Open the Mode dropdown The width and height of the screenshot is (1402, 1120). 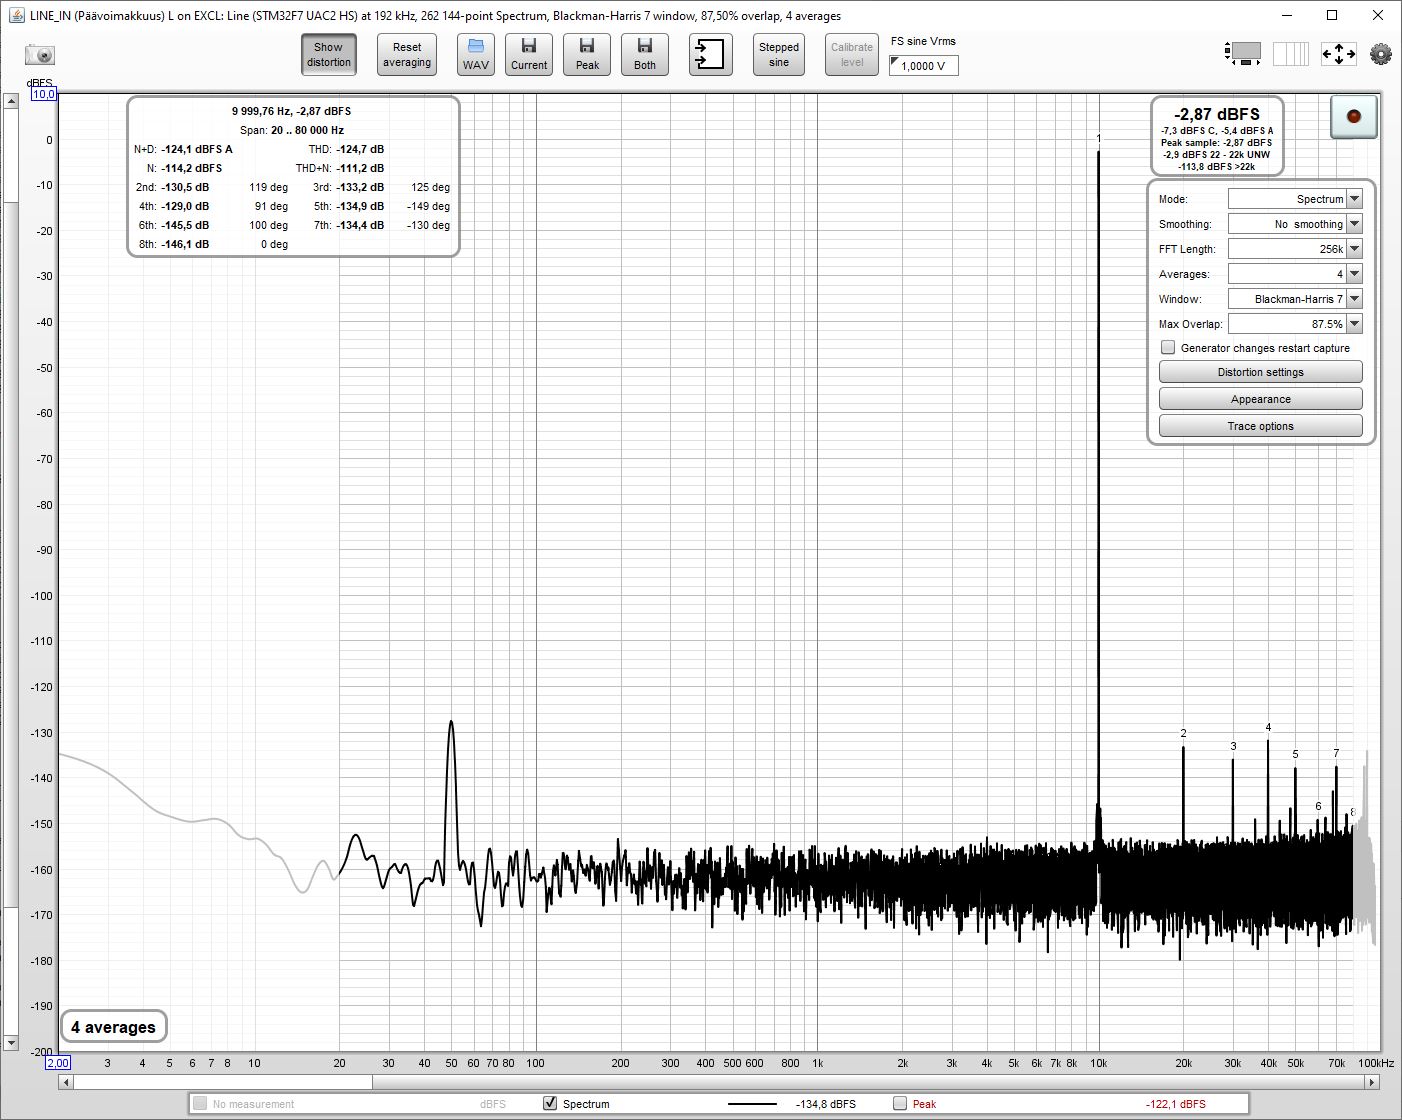[x=1295, y=199]
